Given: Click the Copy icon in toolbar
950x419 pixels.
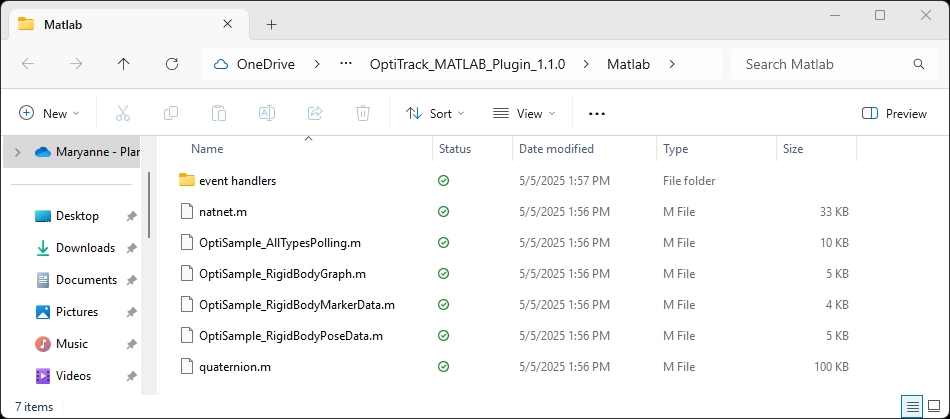Looking at the screenshot, I should coord(171,114).
